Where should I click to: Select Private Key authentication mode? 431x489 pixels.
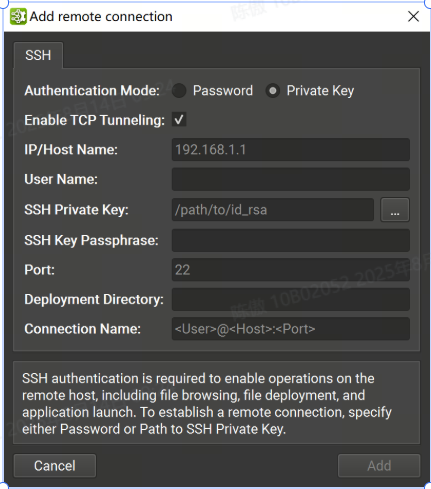coord(273,91)
